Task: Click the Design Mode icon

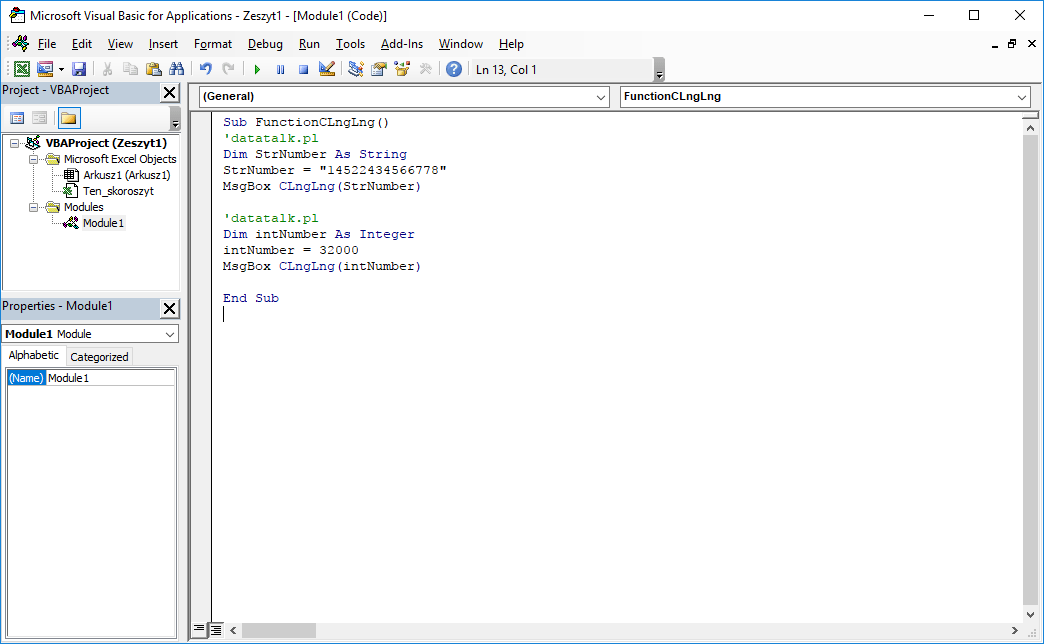Action: [326, 68]
